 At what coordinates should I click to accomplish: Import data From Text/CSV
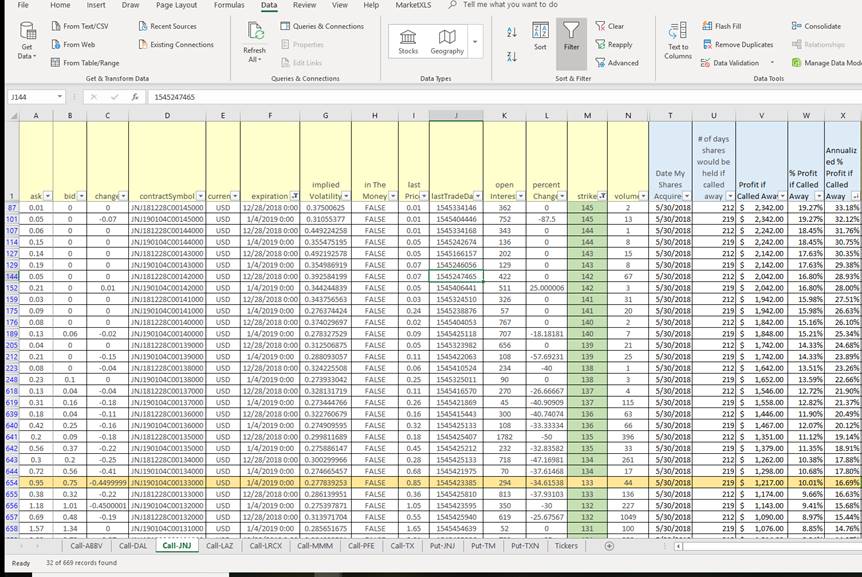(x=80, y=26)
